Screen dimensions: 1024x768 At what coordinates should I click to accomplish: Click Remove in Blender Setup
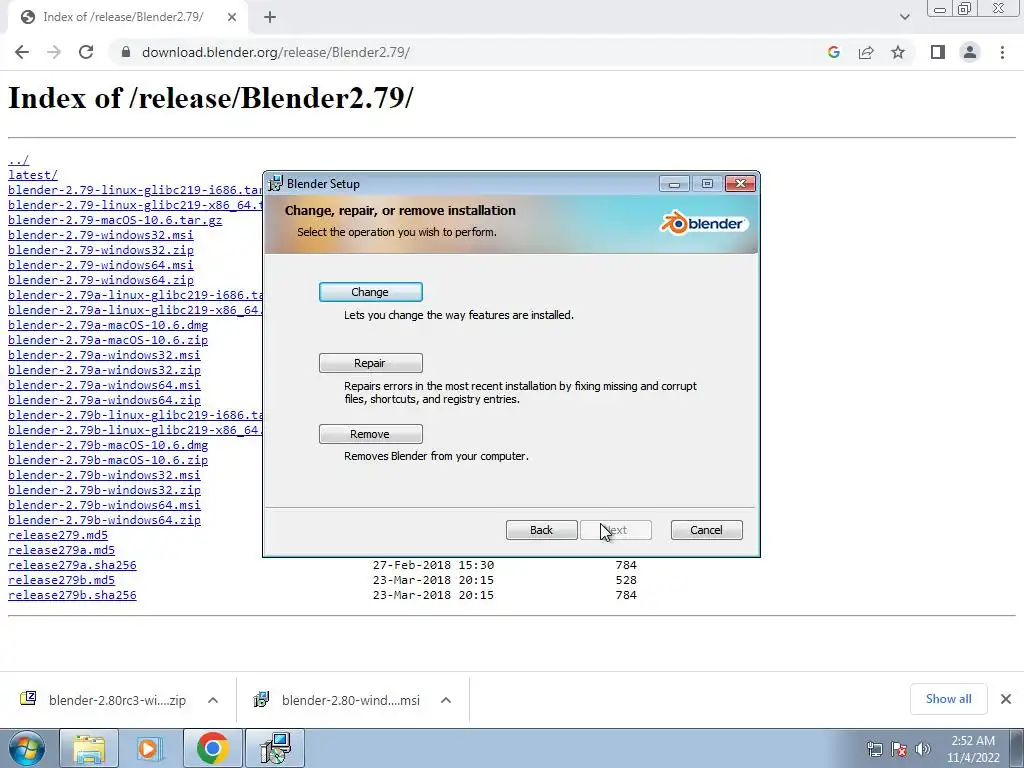click(370, 434)
